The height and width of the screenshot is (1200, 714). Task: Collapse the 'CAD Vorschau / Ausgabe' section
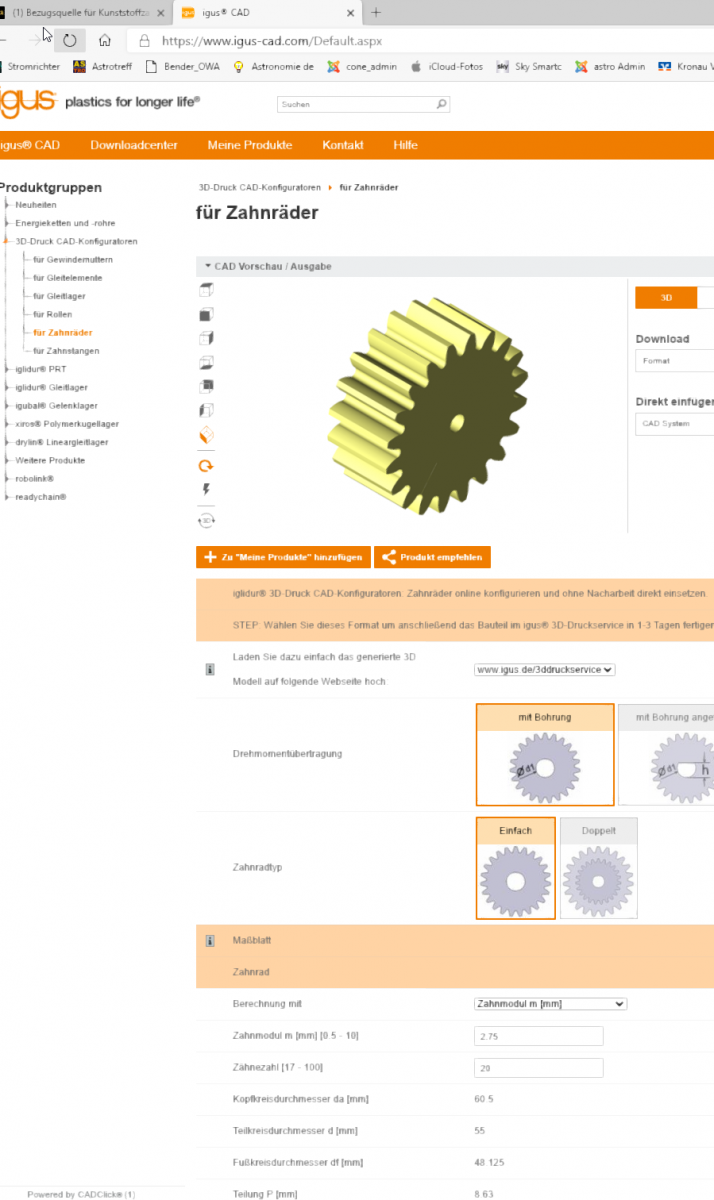[x=268, y=267]
